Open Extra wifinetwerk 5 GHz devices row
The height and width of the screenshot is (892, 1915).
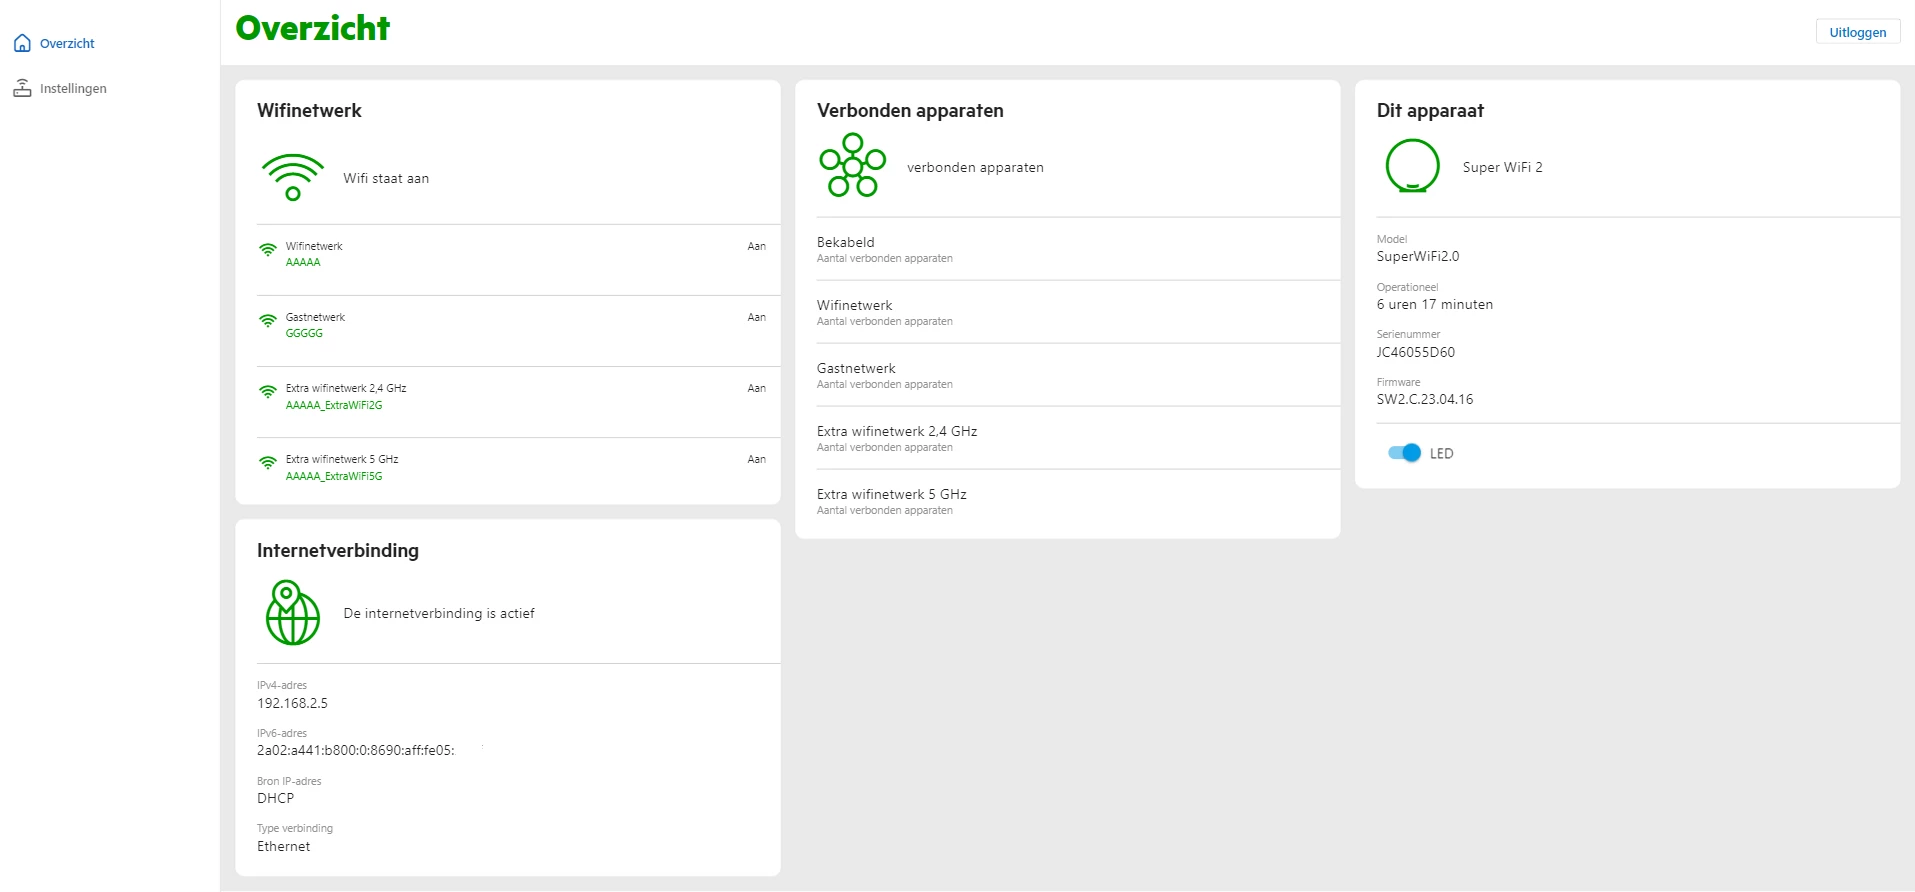pyautogui.click(x=1078, y=501)
